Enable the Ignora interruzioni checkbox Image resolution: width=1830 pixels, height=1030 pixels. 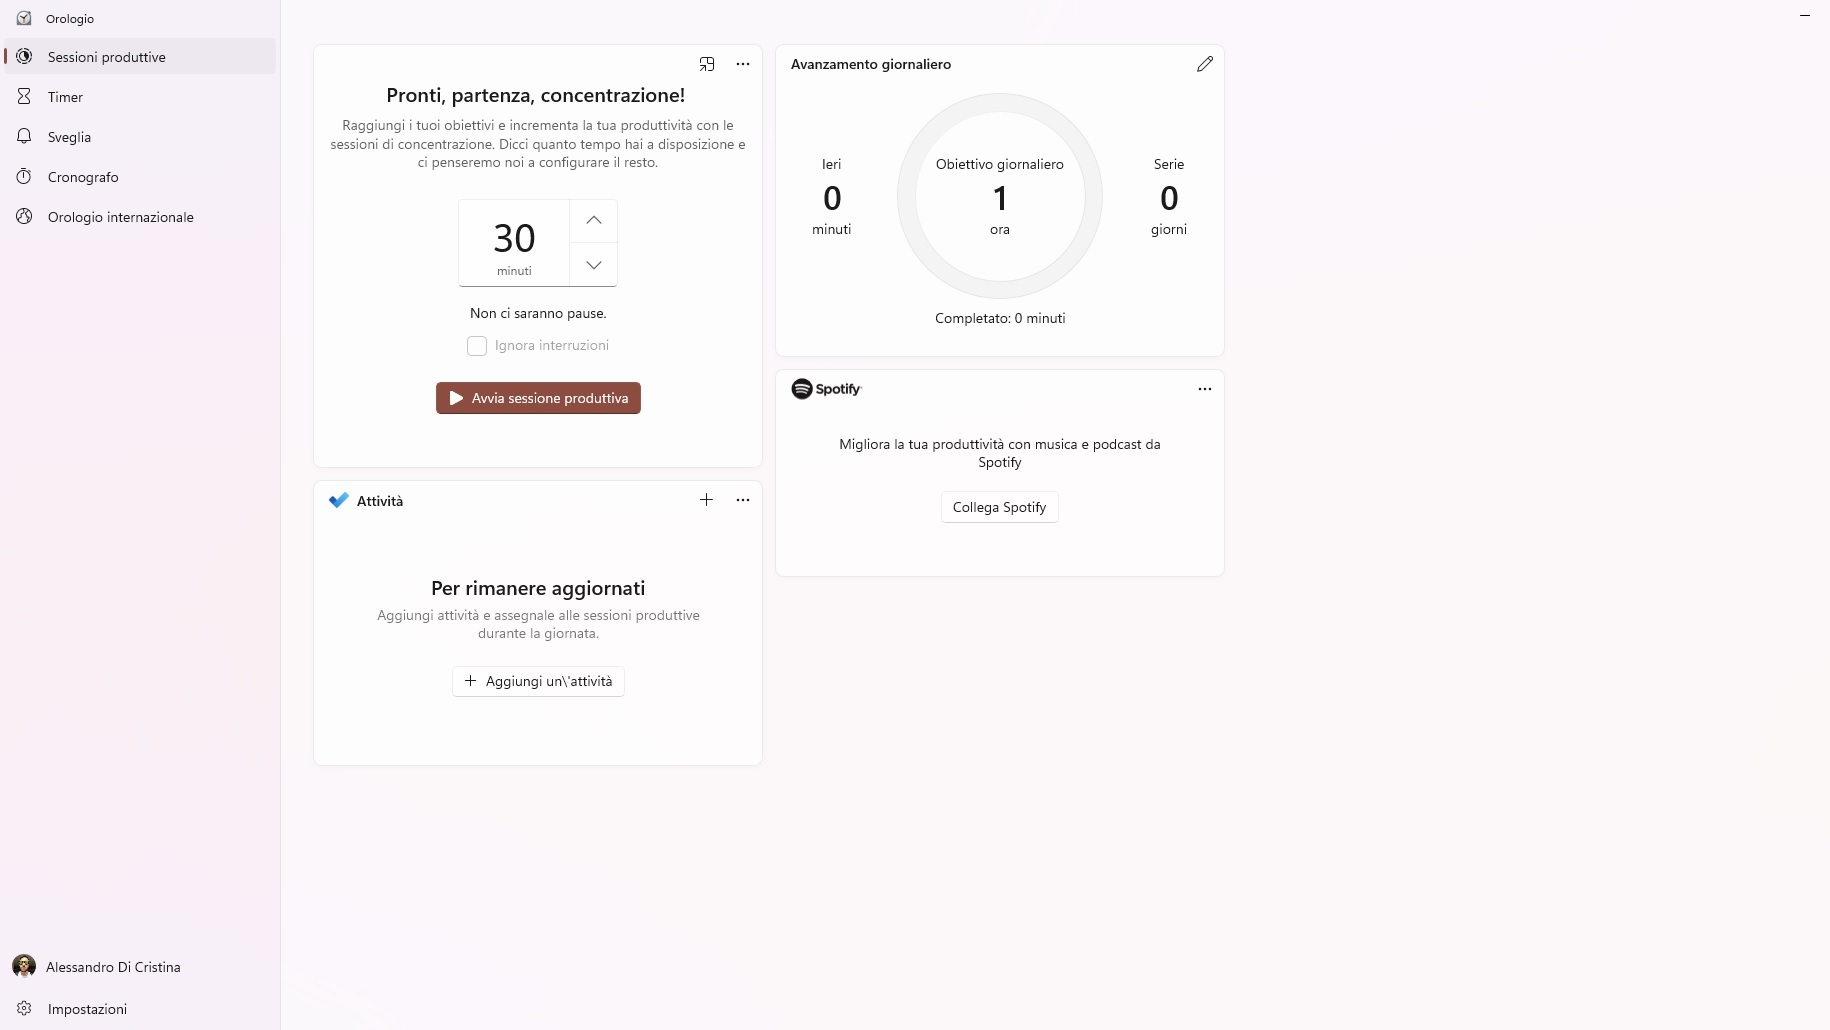tap(477, 346)
